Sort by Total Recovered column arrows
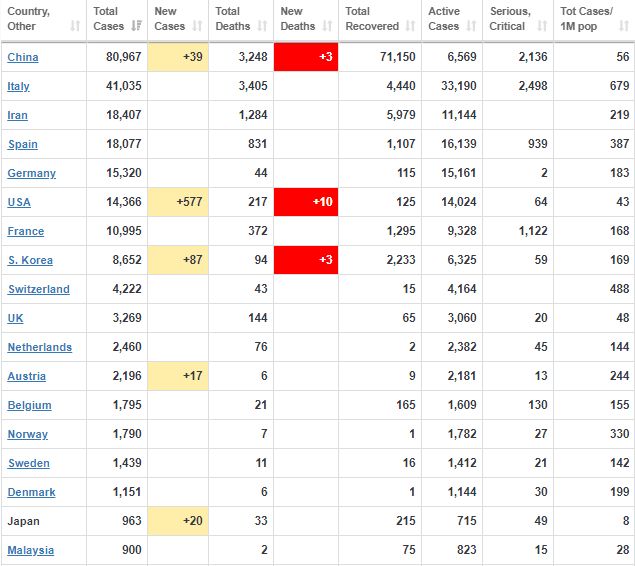635x566 pixels. coord(411,26)
